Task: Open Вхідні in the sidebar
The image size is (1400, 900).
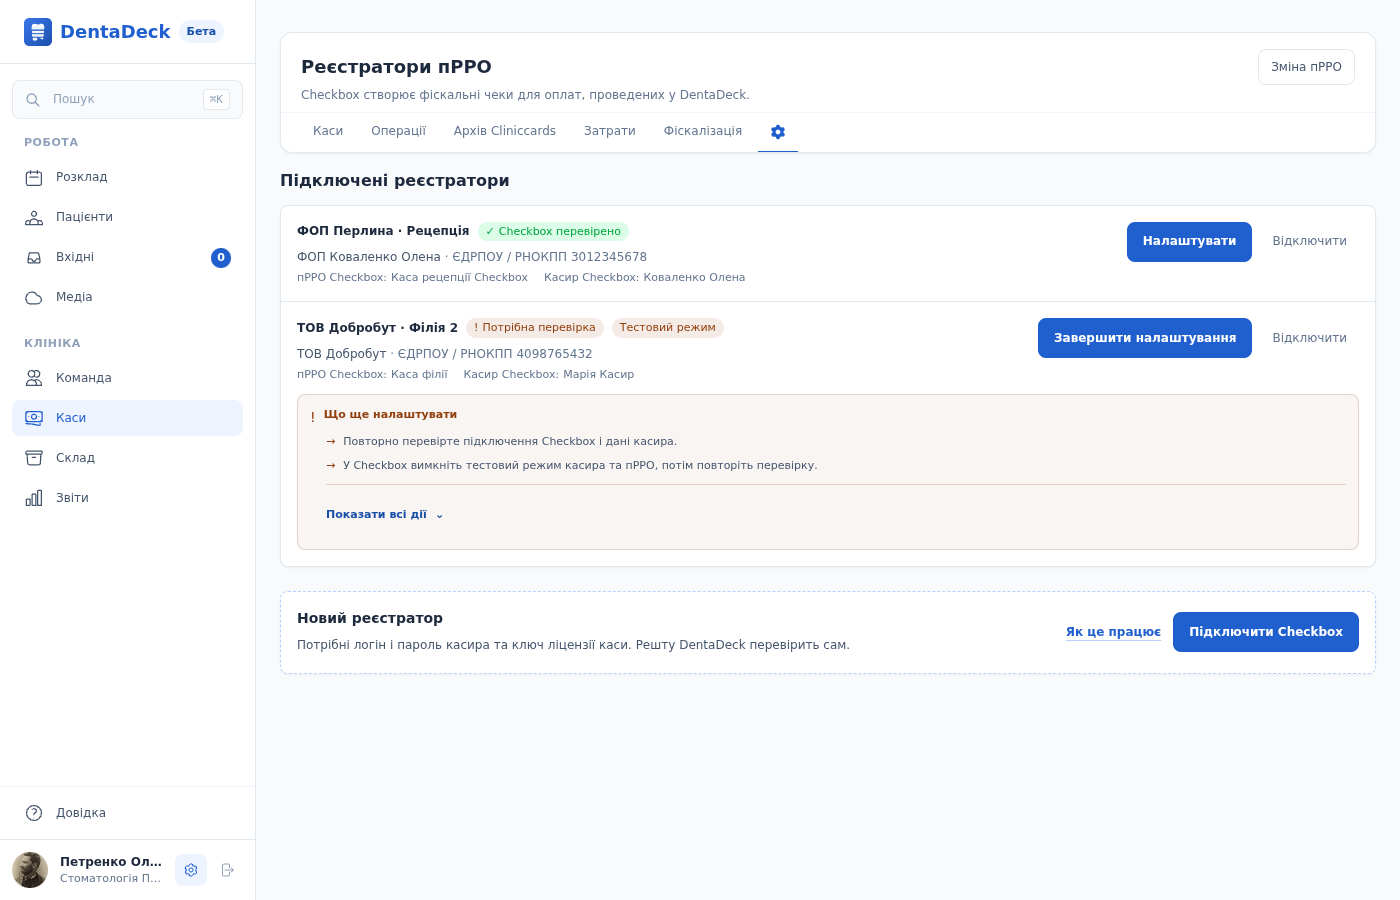Action: 127,258
